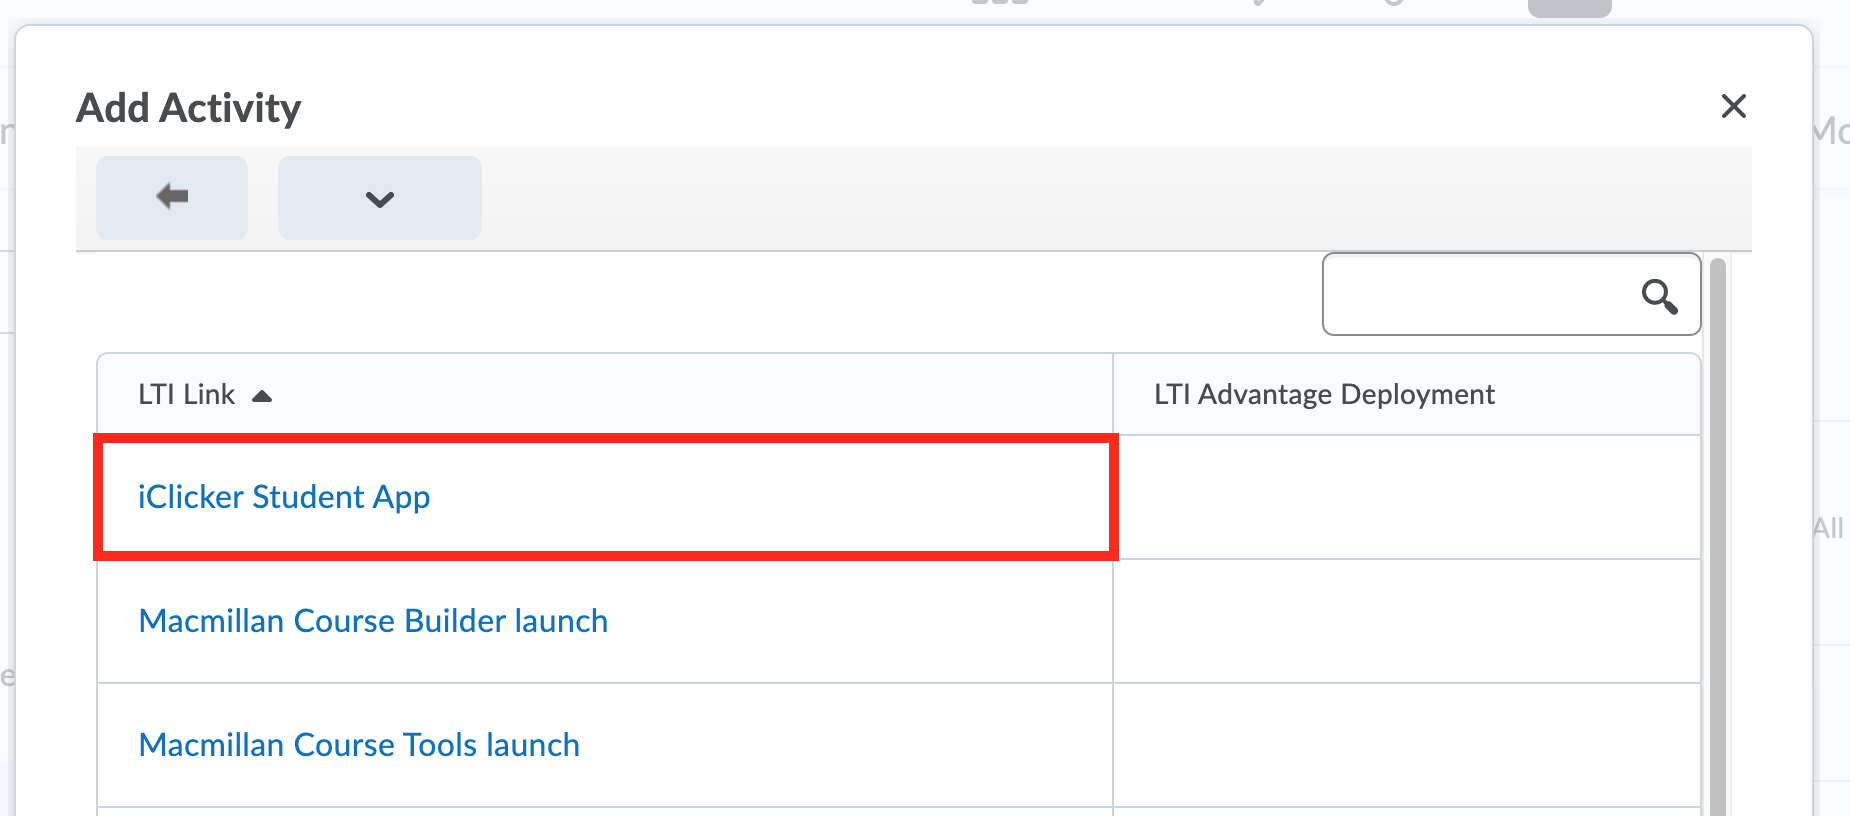The width and height of the screenshot is (1850, 816).
Task: Open the iClicker Student App link
Action: coord(284,496)
